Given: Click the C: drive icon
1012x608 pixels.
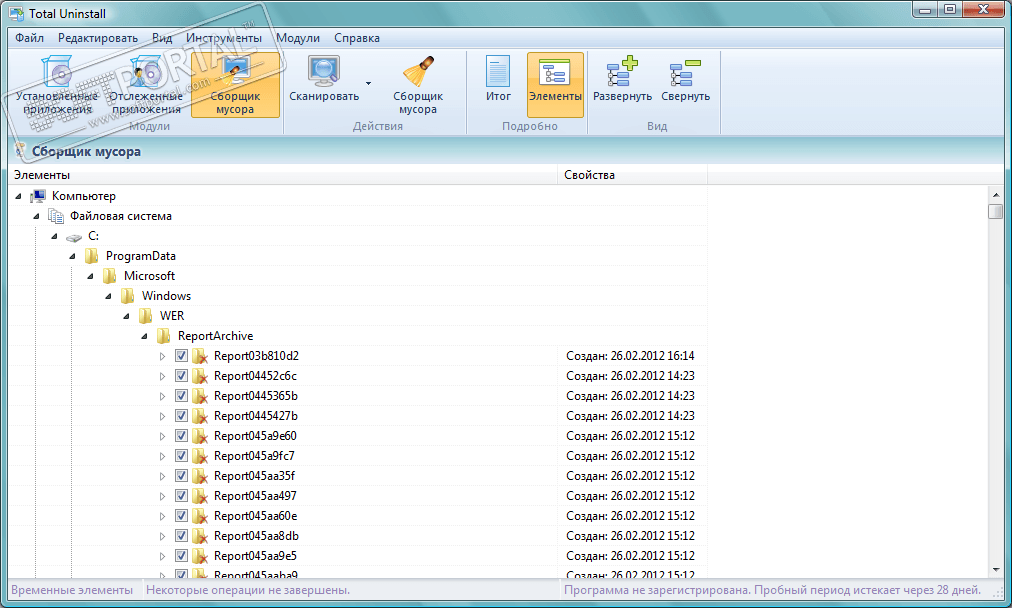Looking at the screenshot, I should [x=74, y=237].
